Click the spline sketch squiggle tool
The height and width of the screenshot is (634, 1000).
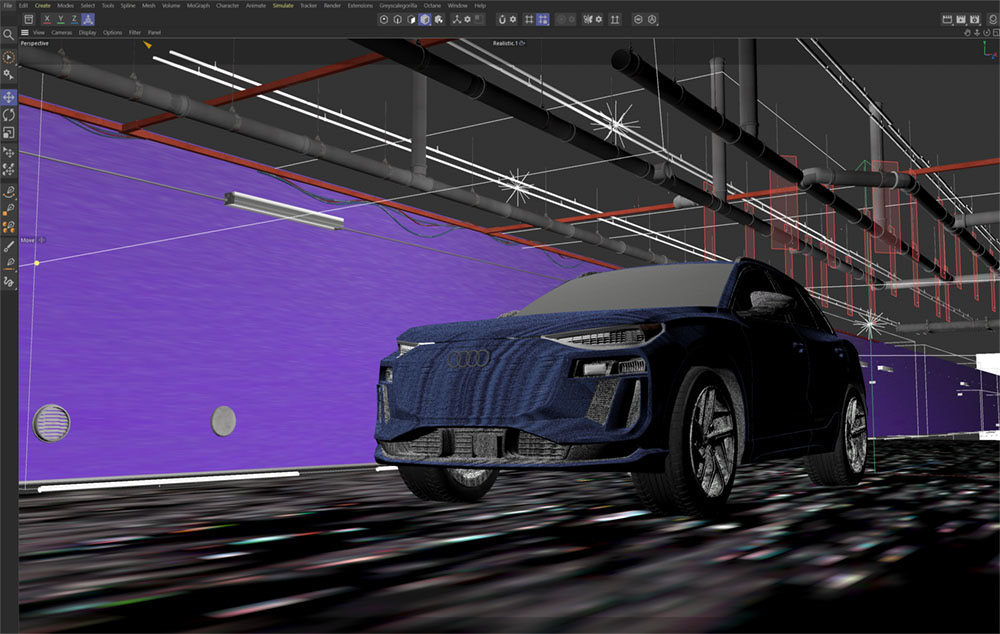8,282
